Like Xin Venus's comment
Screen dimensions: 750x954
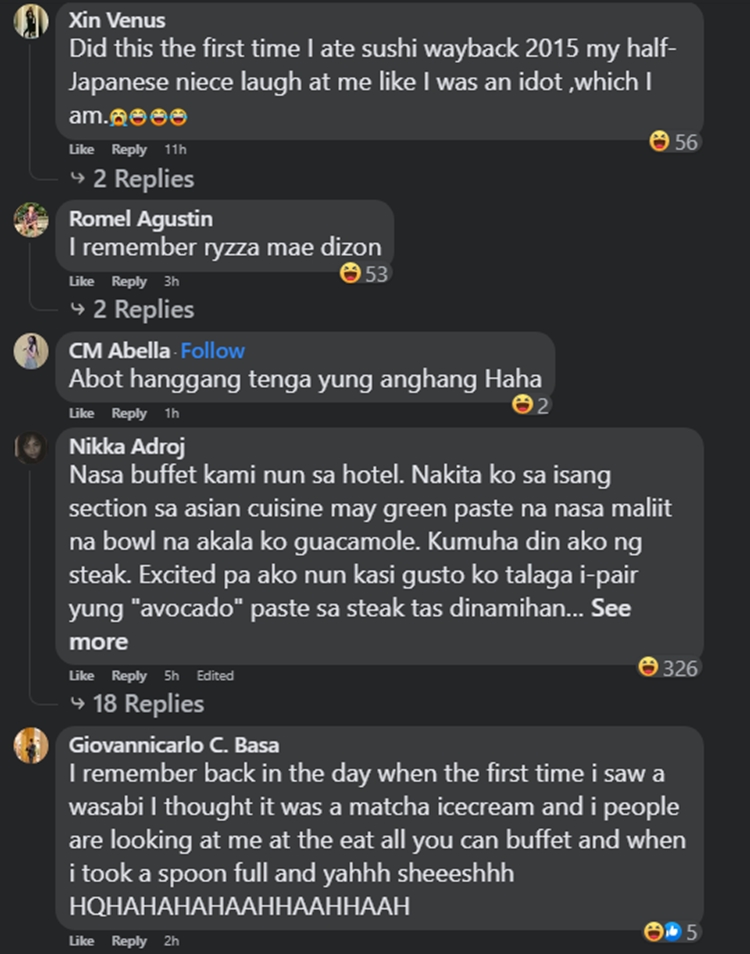pyautogui.click(x=81, y=150)
